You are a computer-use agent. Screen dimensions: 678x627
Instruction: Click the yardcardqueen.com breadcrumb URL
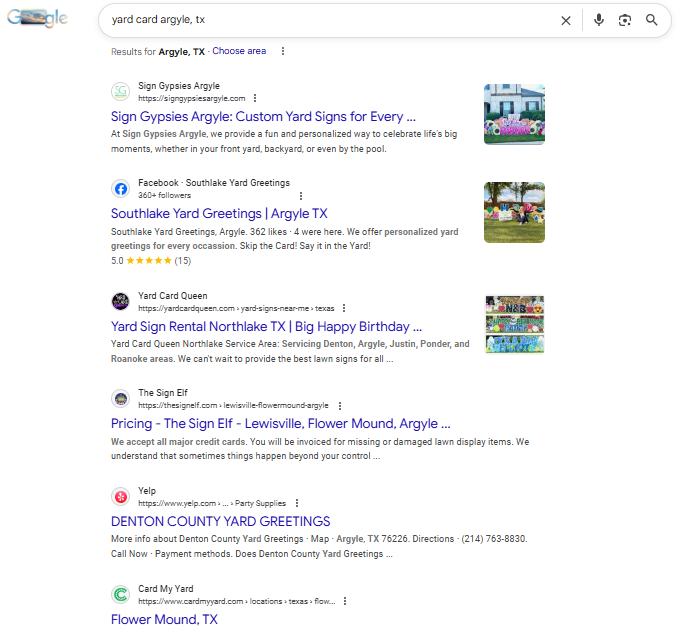236,308
